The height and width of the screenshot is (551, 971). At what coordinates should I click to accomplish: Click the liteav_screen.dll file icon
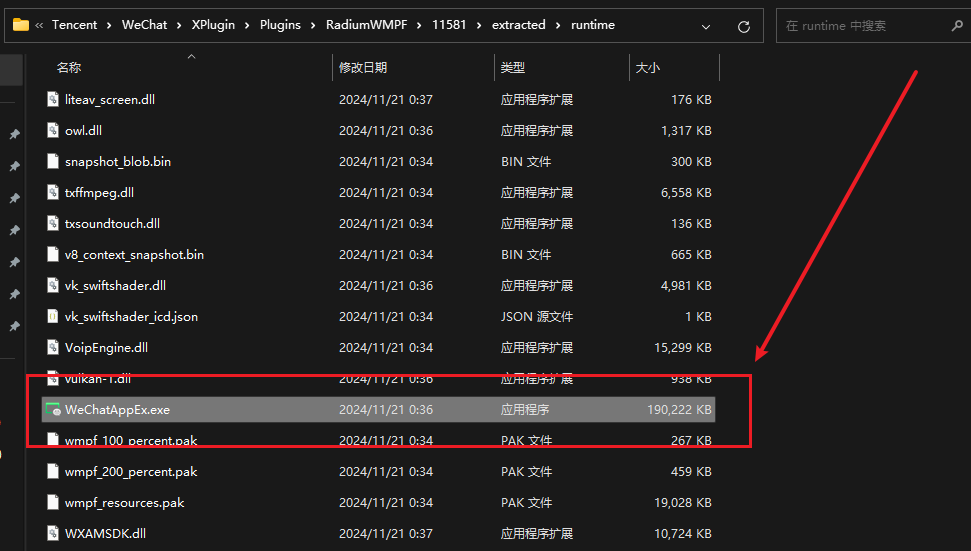click(53, 99)
